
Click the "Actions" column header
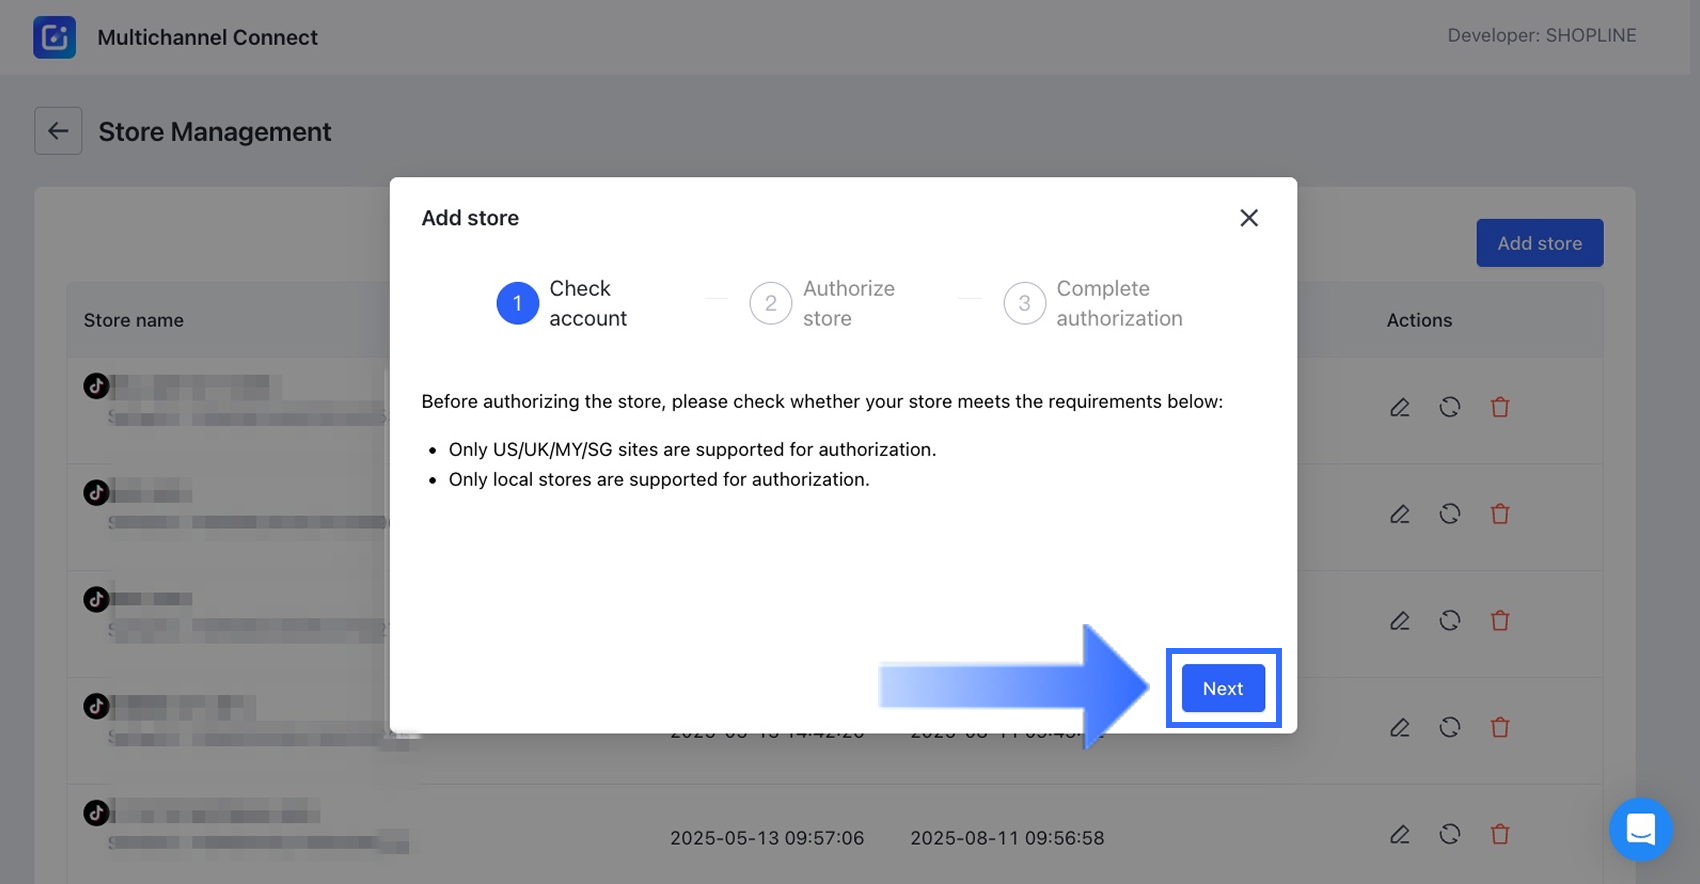point(1419,320)
